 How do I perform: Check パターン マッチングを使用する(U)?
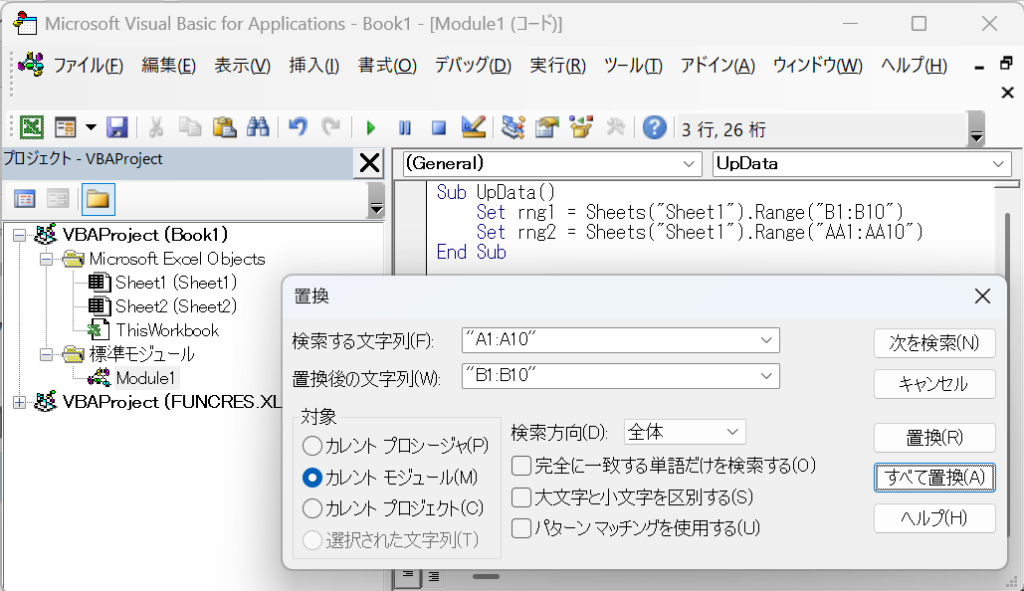coord(521,528)
